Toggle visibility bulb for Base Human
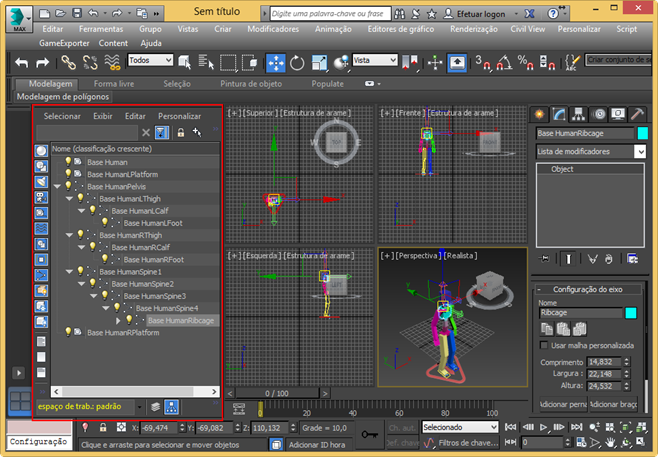 click(68, 162)
